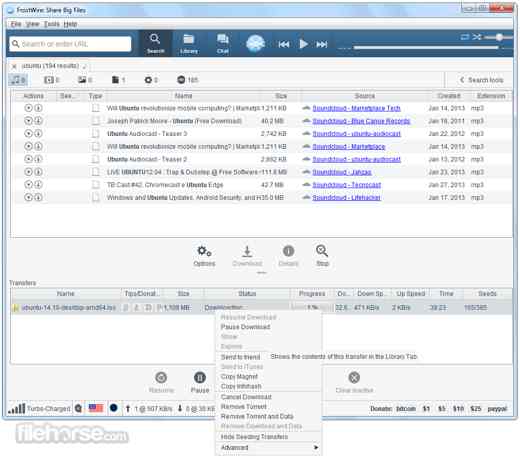Stop the current search

(322, 256)
